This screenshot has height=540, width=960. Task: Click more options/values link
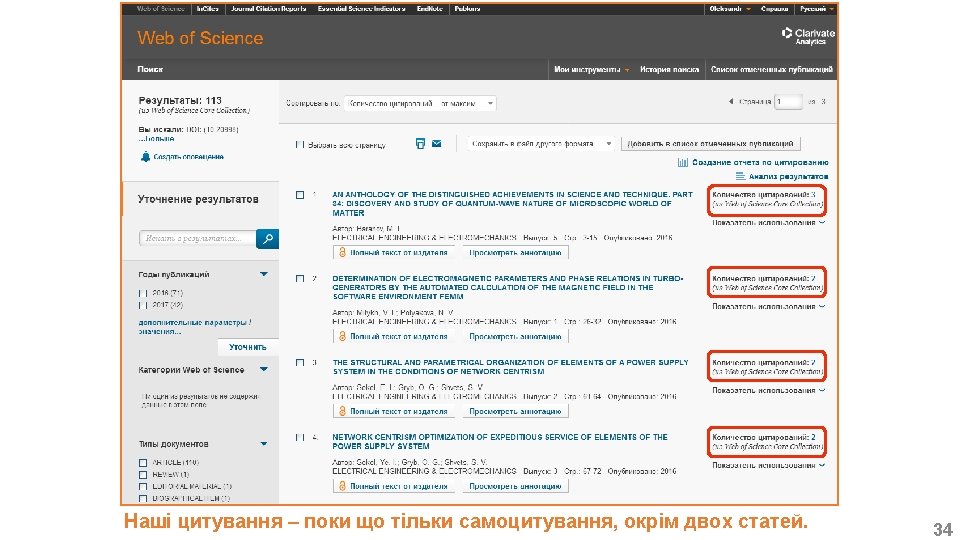point(195,327)
